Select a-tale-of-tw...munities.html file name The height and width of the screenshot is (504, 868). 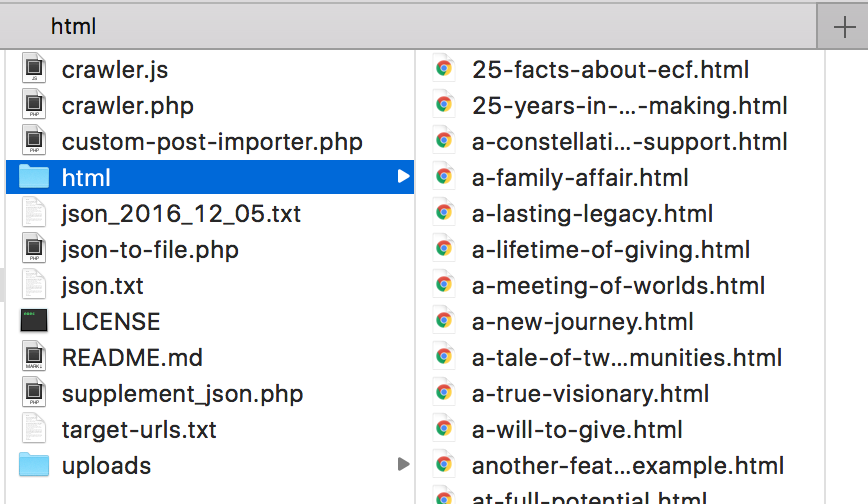click(x=627, y=358)
